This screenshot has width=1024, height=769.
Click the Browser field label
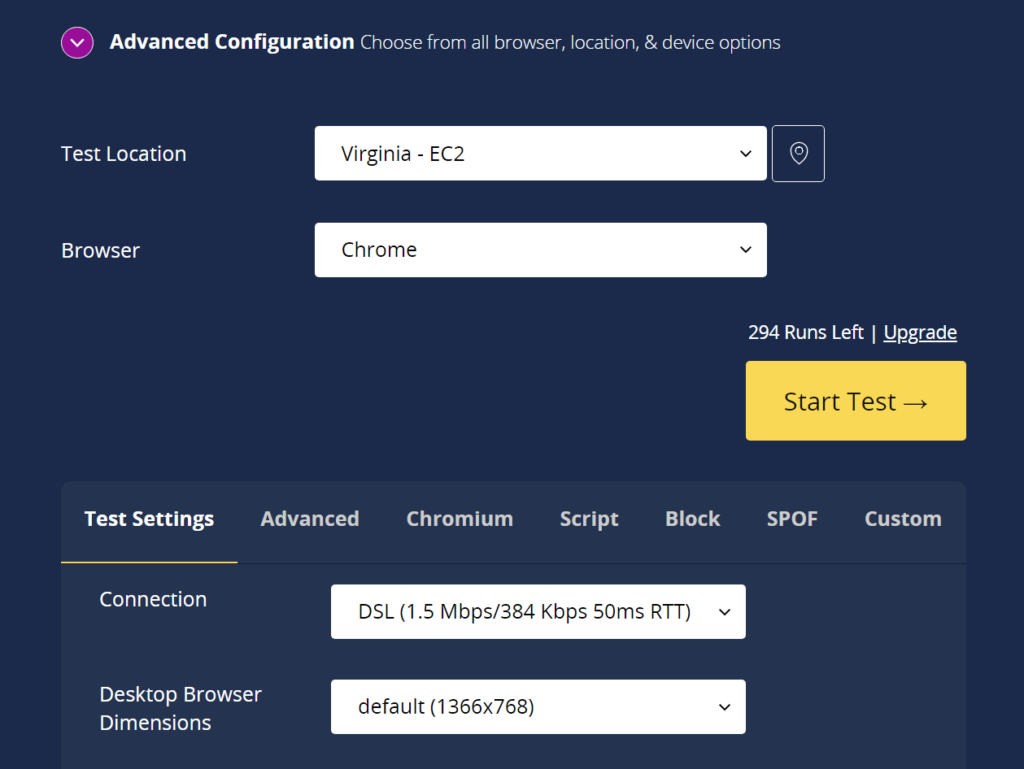pos(101,251)
